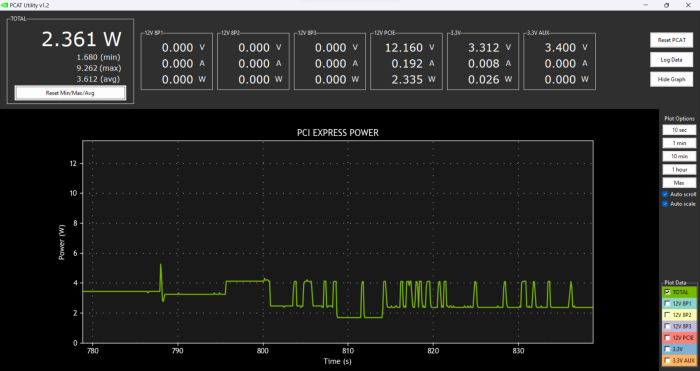Minimize the PCAT Utility window
Viewport: 700px width, 371px height.
click(646, 5)
